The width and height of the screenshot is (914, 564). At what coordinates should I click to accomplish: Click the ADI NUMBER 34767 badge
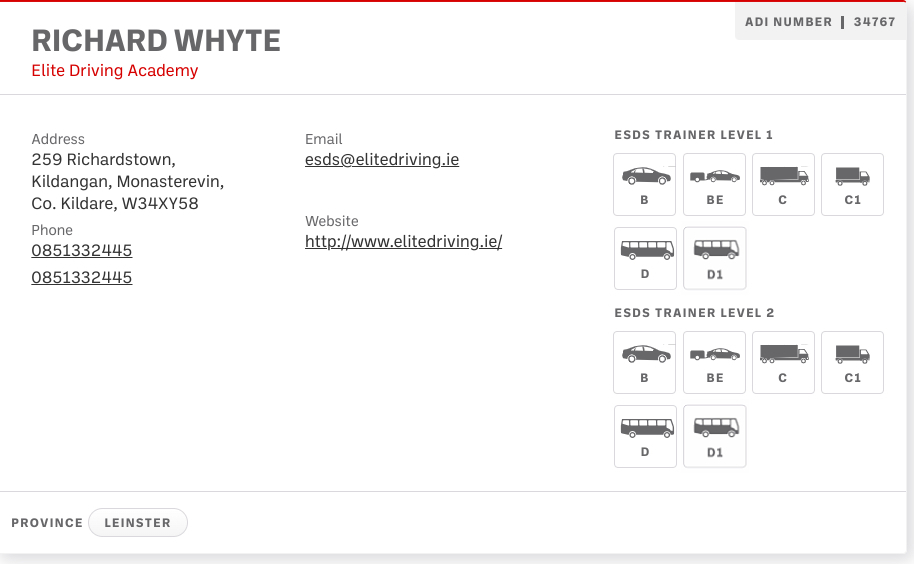coord(820,22)
